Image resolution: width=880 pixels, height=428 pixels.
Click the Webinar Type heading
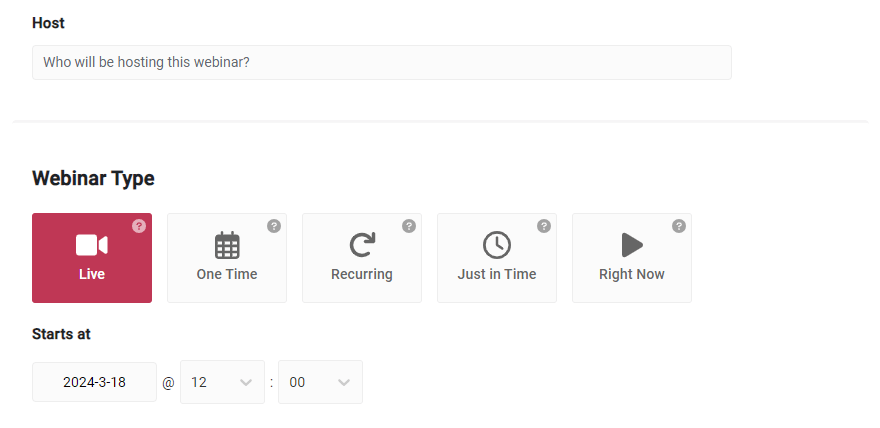(93, 178)
